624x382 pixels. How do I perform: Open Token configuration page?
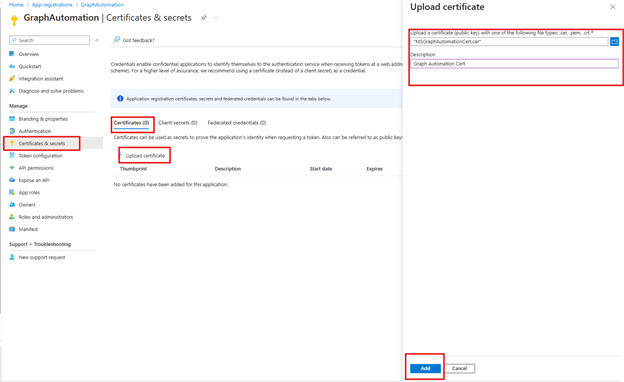coord(41,156)
